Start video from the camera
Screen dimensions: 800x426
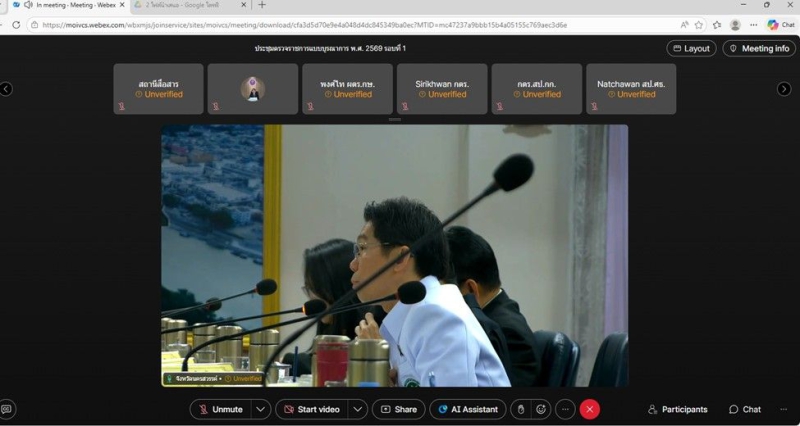pyautogui.click(x=310, y=409)
